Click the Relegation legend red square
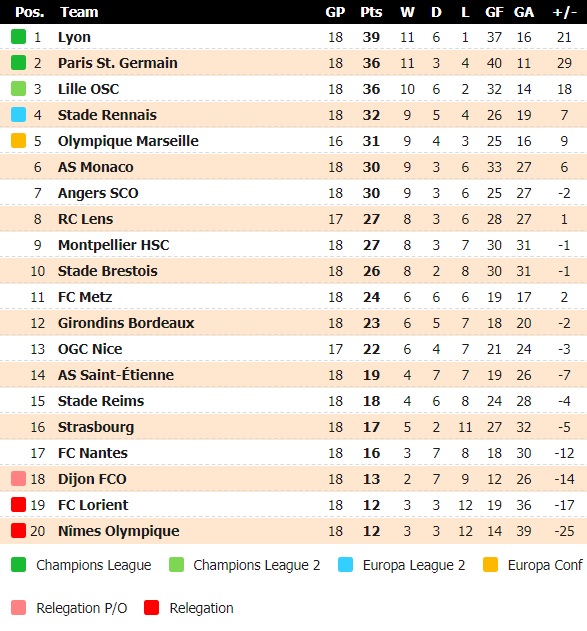The image size is (587, 631). click(x=152, y=608)
